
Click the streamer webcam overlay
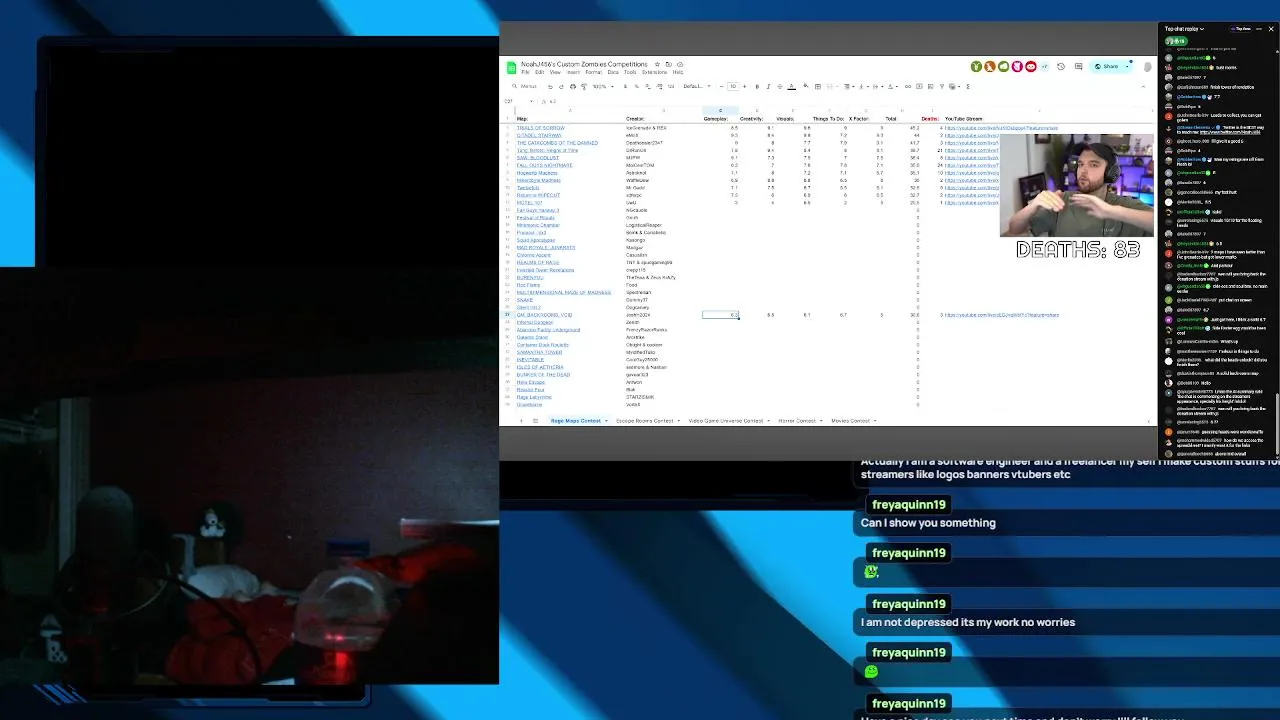pos(1076,185)
